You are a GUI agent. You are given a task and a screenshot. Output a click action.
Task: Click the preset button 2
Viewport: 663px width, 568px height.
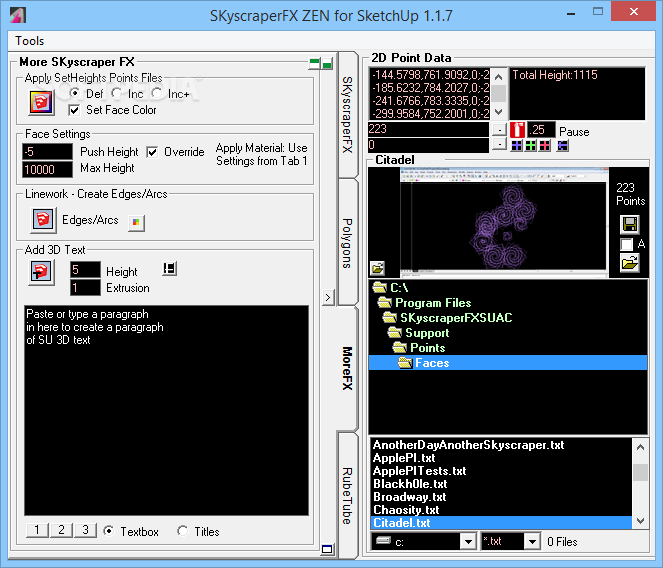tap(61, 530)
